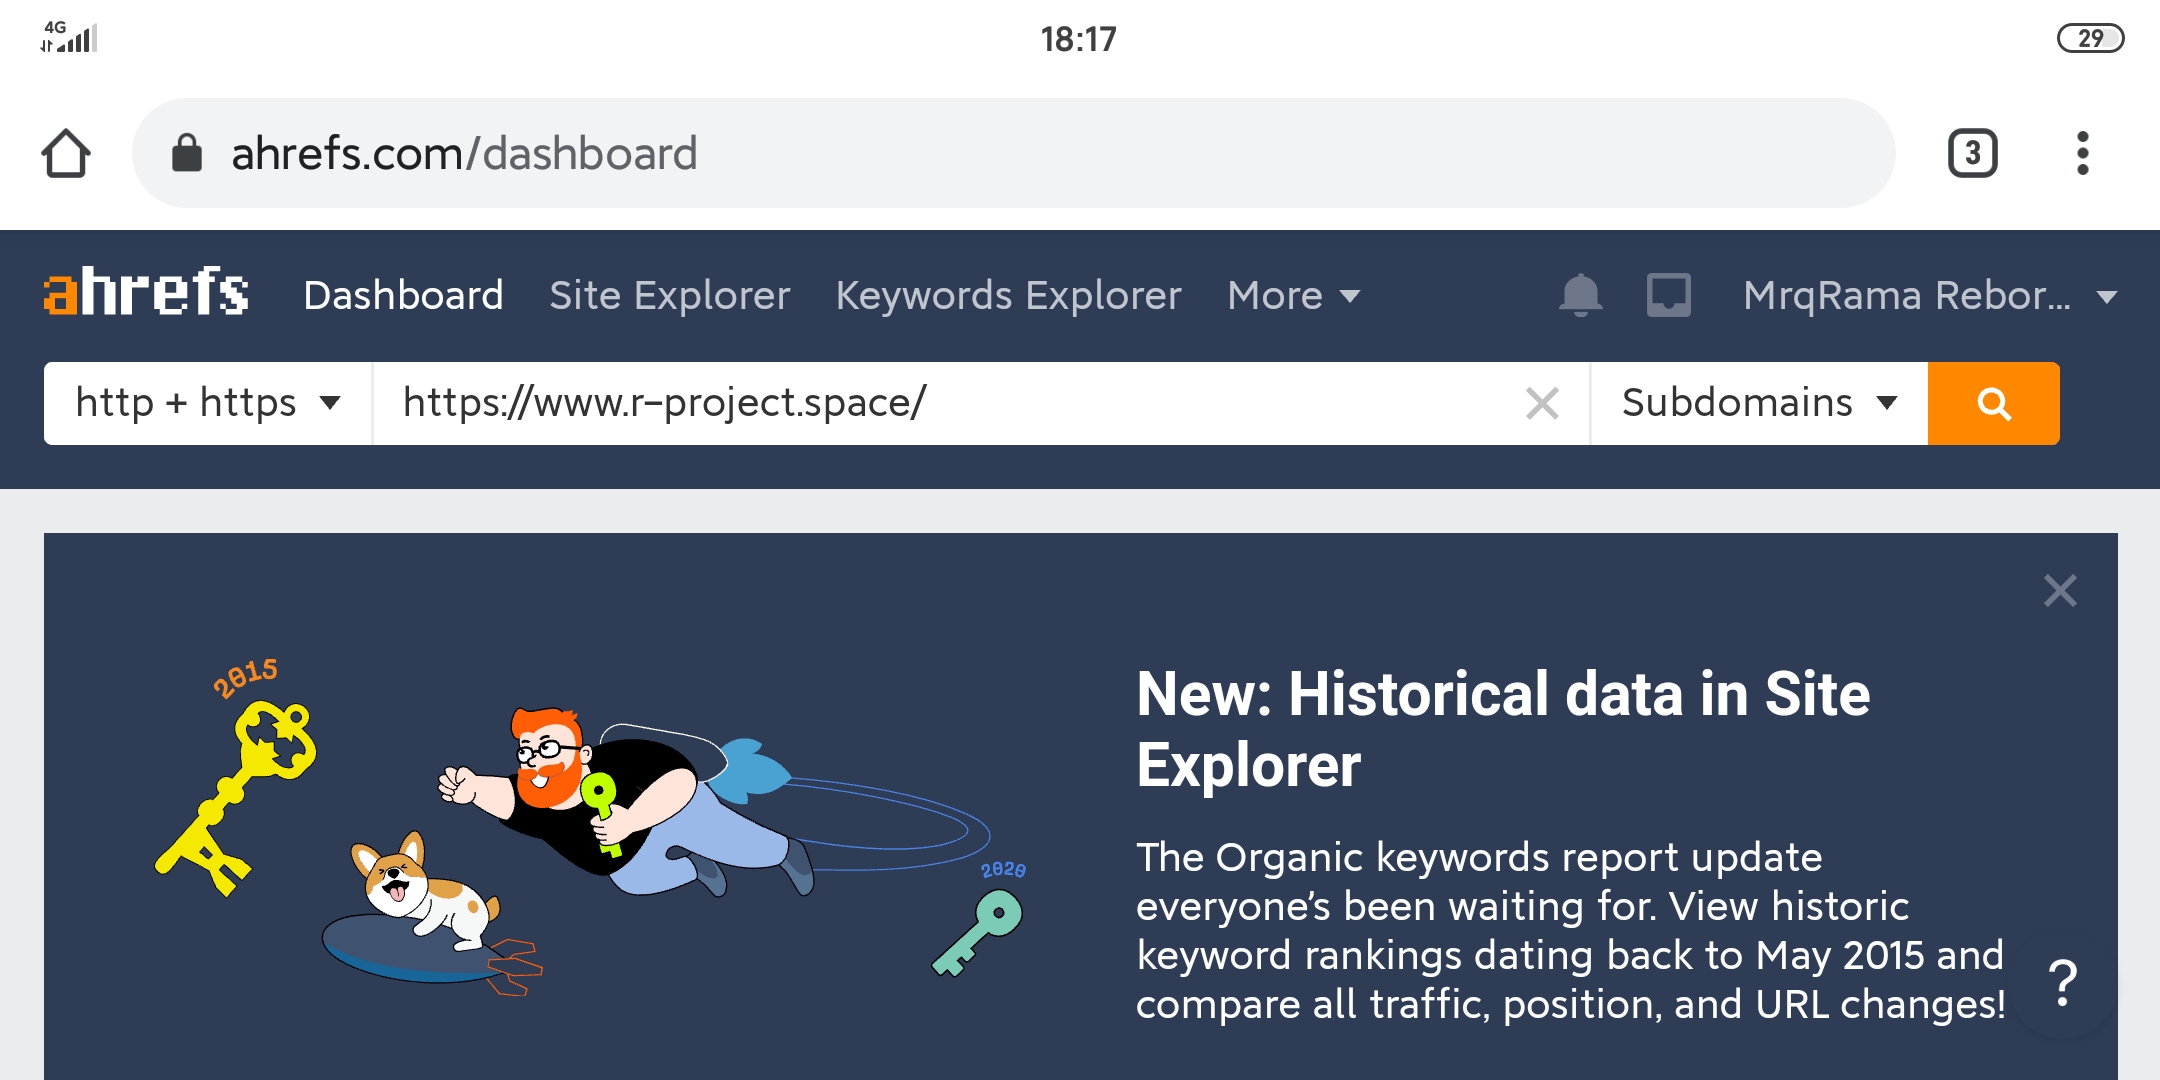Image resolution: width=2160 pixels, height=1080 pixels.
Task: Tap the browser home icon
Action: tap(66, 154)
